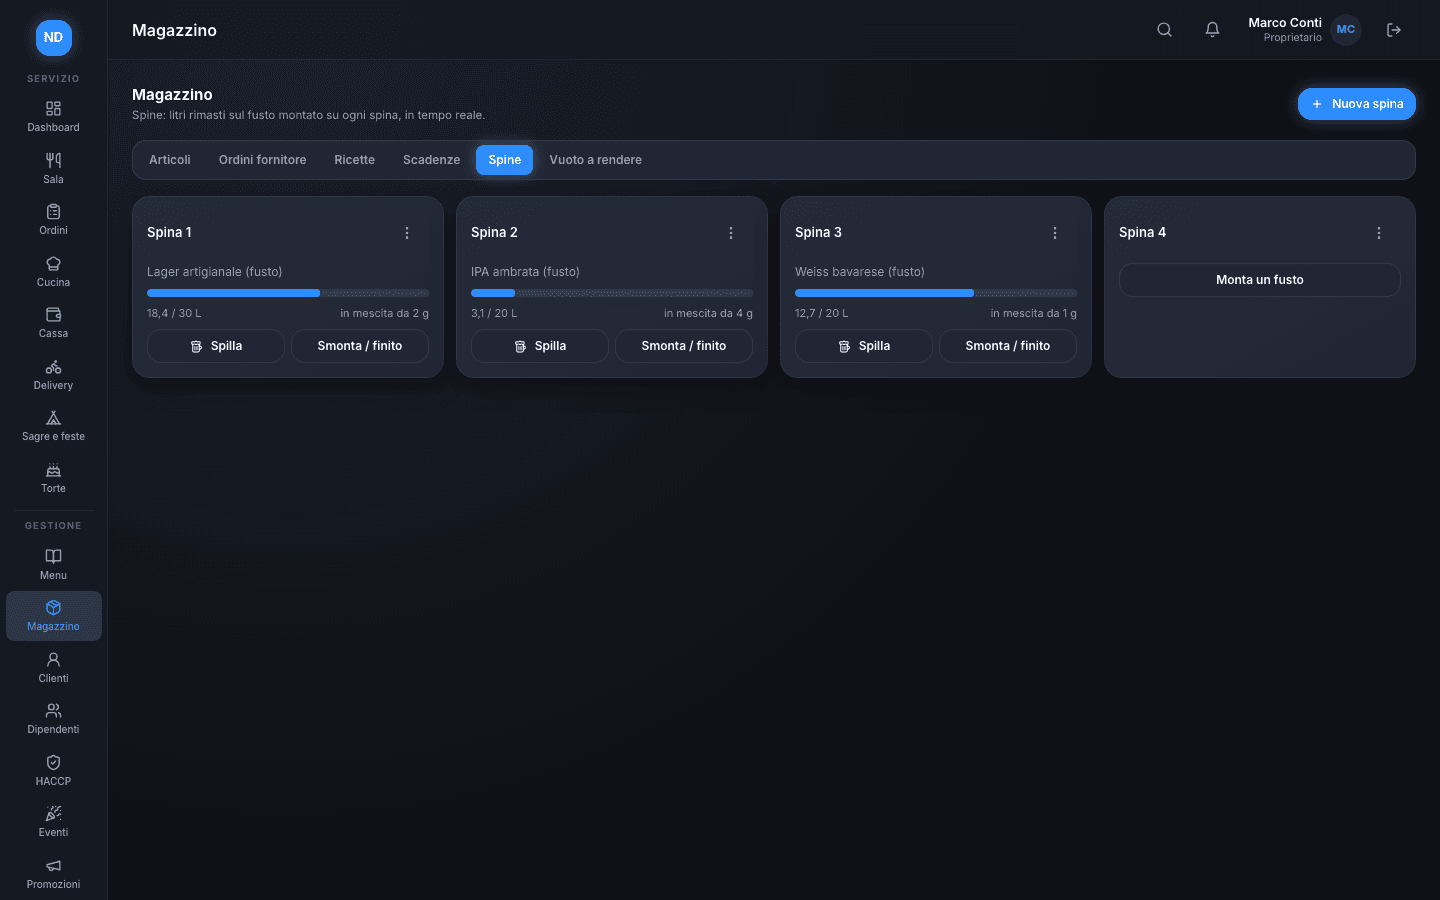Open the Ricette tab
This screenshot has width=1440, height=900.
point(355,160)
